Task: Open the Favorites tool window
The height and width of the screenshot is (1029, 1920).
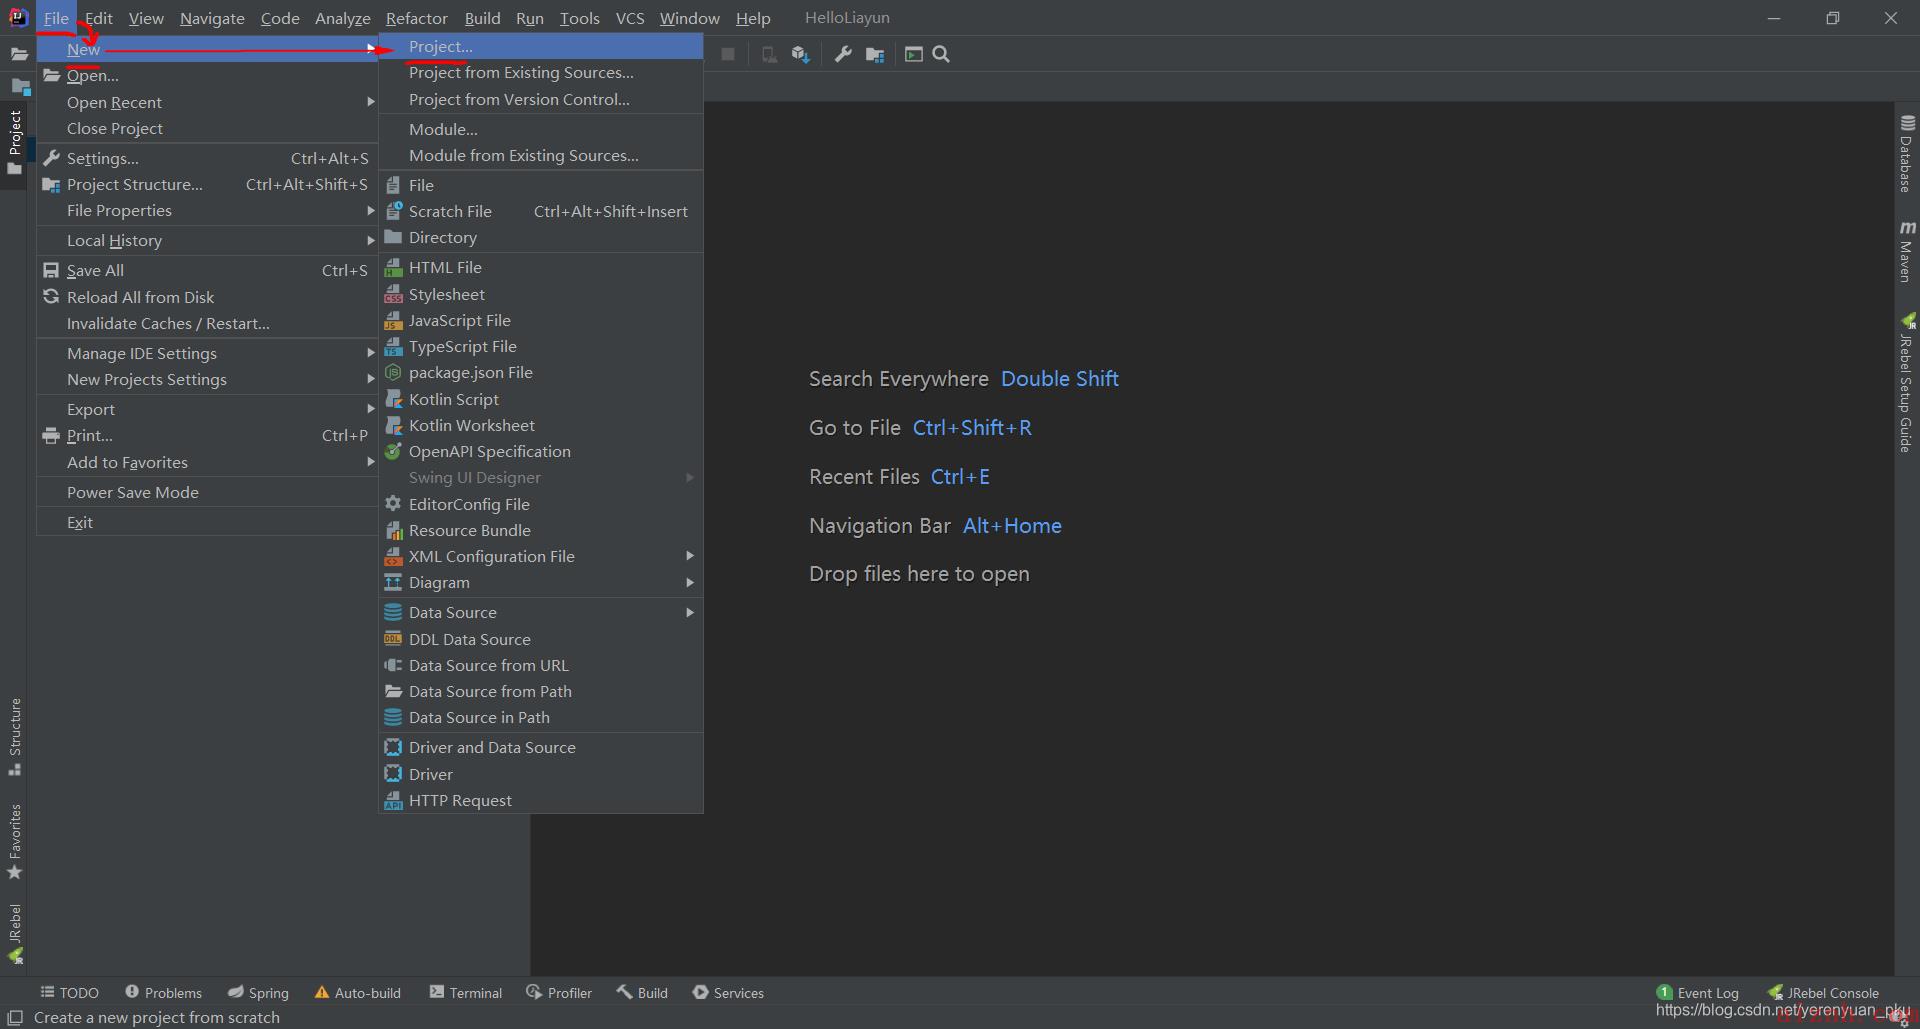Action: coord(14,842)
